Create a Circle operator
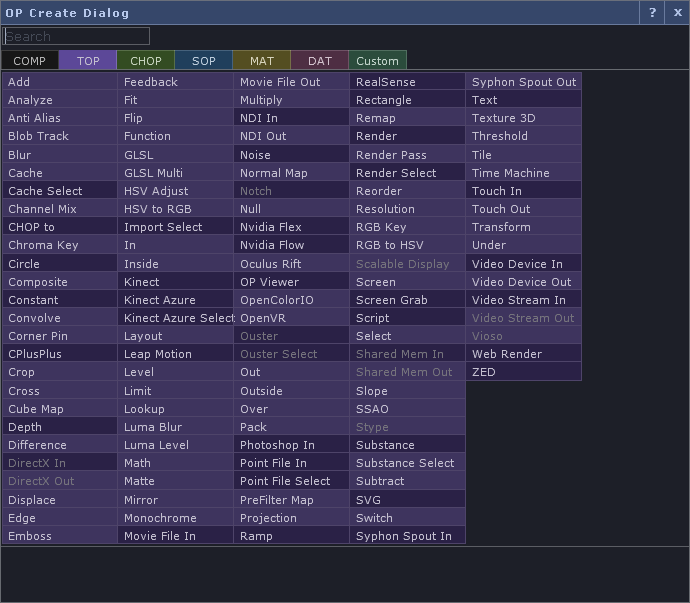The height and width of the screenshot is (603, 690). coord(60,264)
